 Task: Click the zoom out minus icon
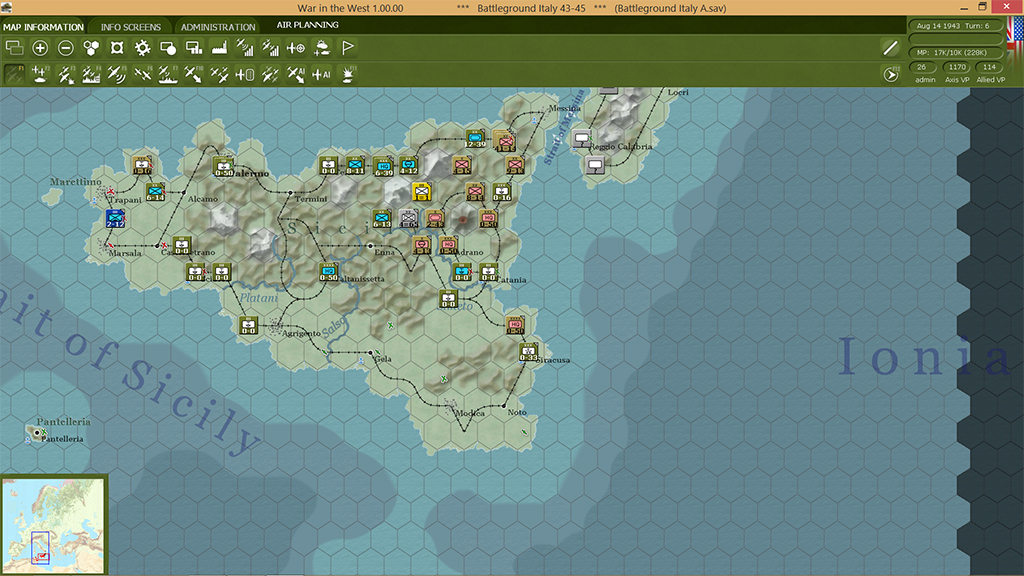[x=65, y=48]
